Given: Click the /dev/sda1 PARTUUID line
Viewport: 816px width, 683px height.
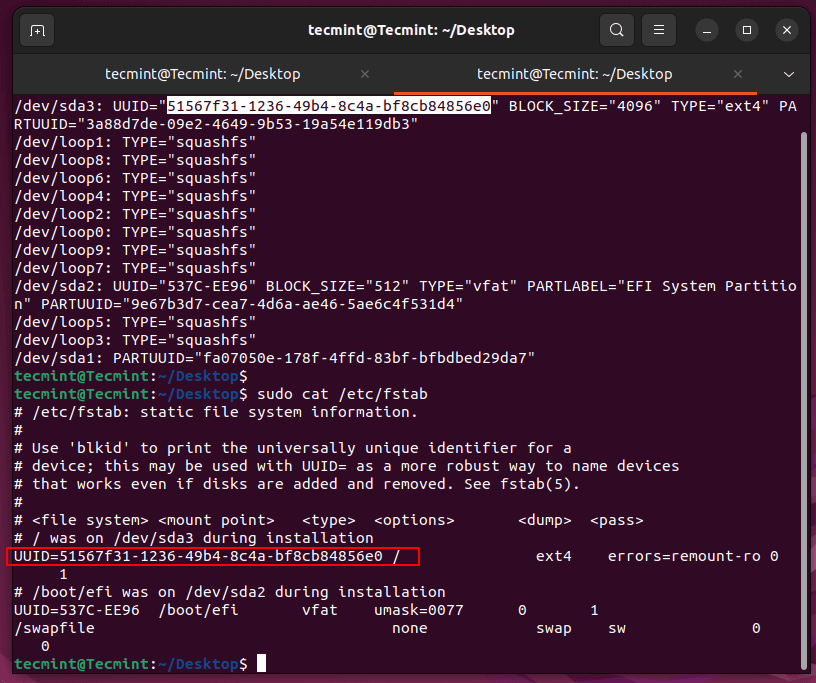Looking at the screenshot, I should (x=274, y=359).
